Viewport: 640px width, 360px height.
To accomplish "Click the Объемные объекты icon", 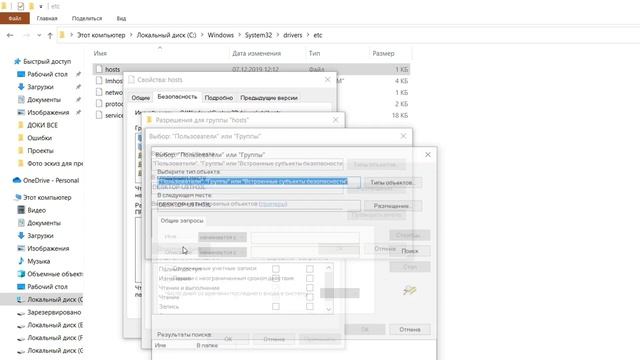I will click(21, 273).
